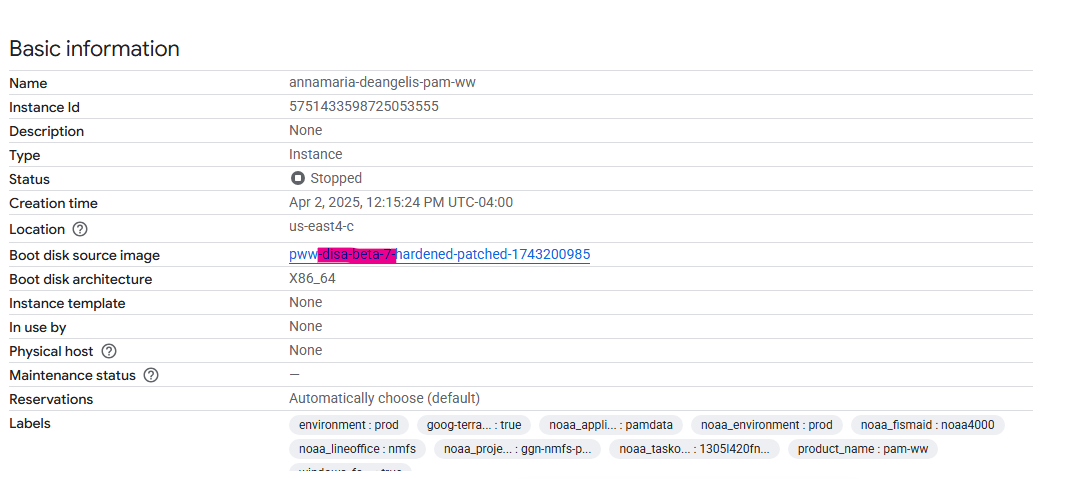Viewport: 1067px width, 479px height.
Task: Click the Basic information section heading
Action: 94,49
